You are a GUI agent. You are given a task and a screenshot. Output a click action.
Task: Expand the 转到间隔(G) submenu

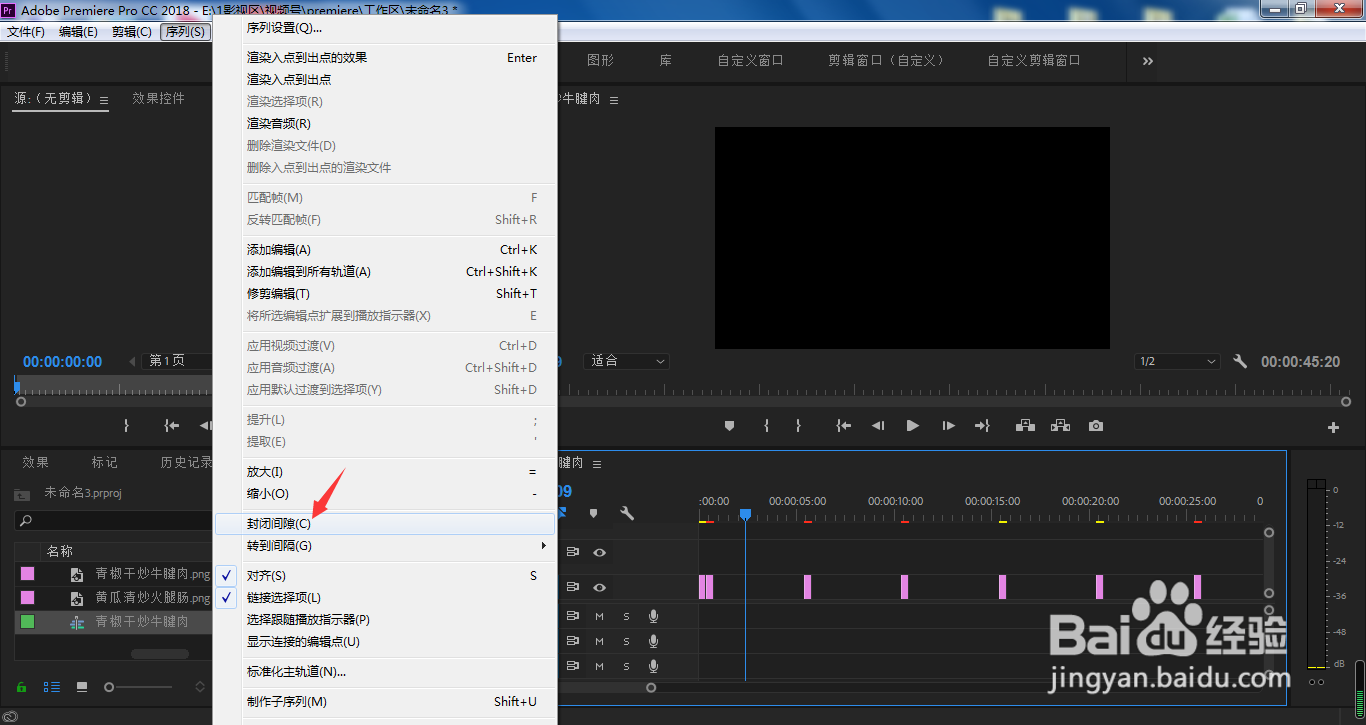pyautogui.click(x=385, y=545)
